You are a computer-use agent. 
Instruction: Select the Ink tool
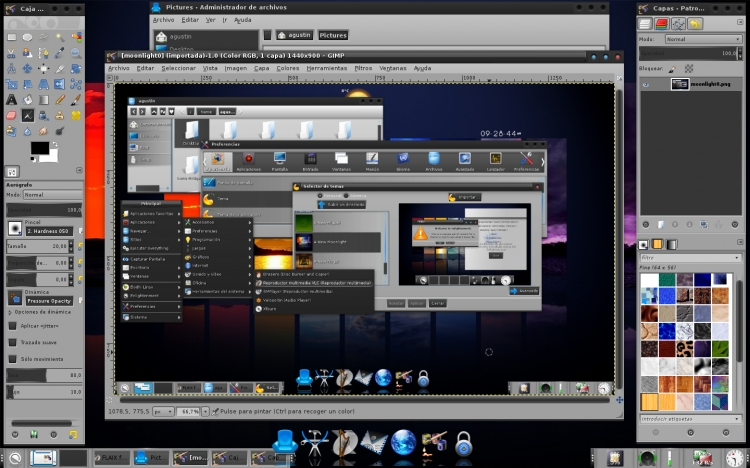click(x=44, y=115)
